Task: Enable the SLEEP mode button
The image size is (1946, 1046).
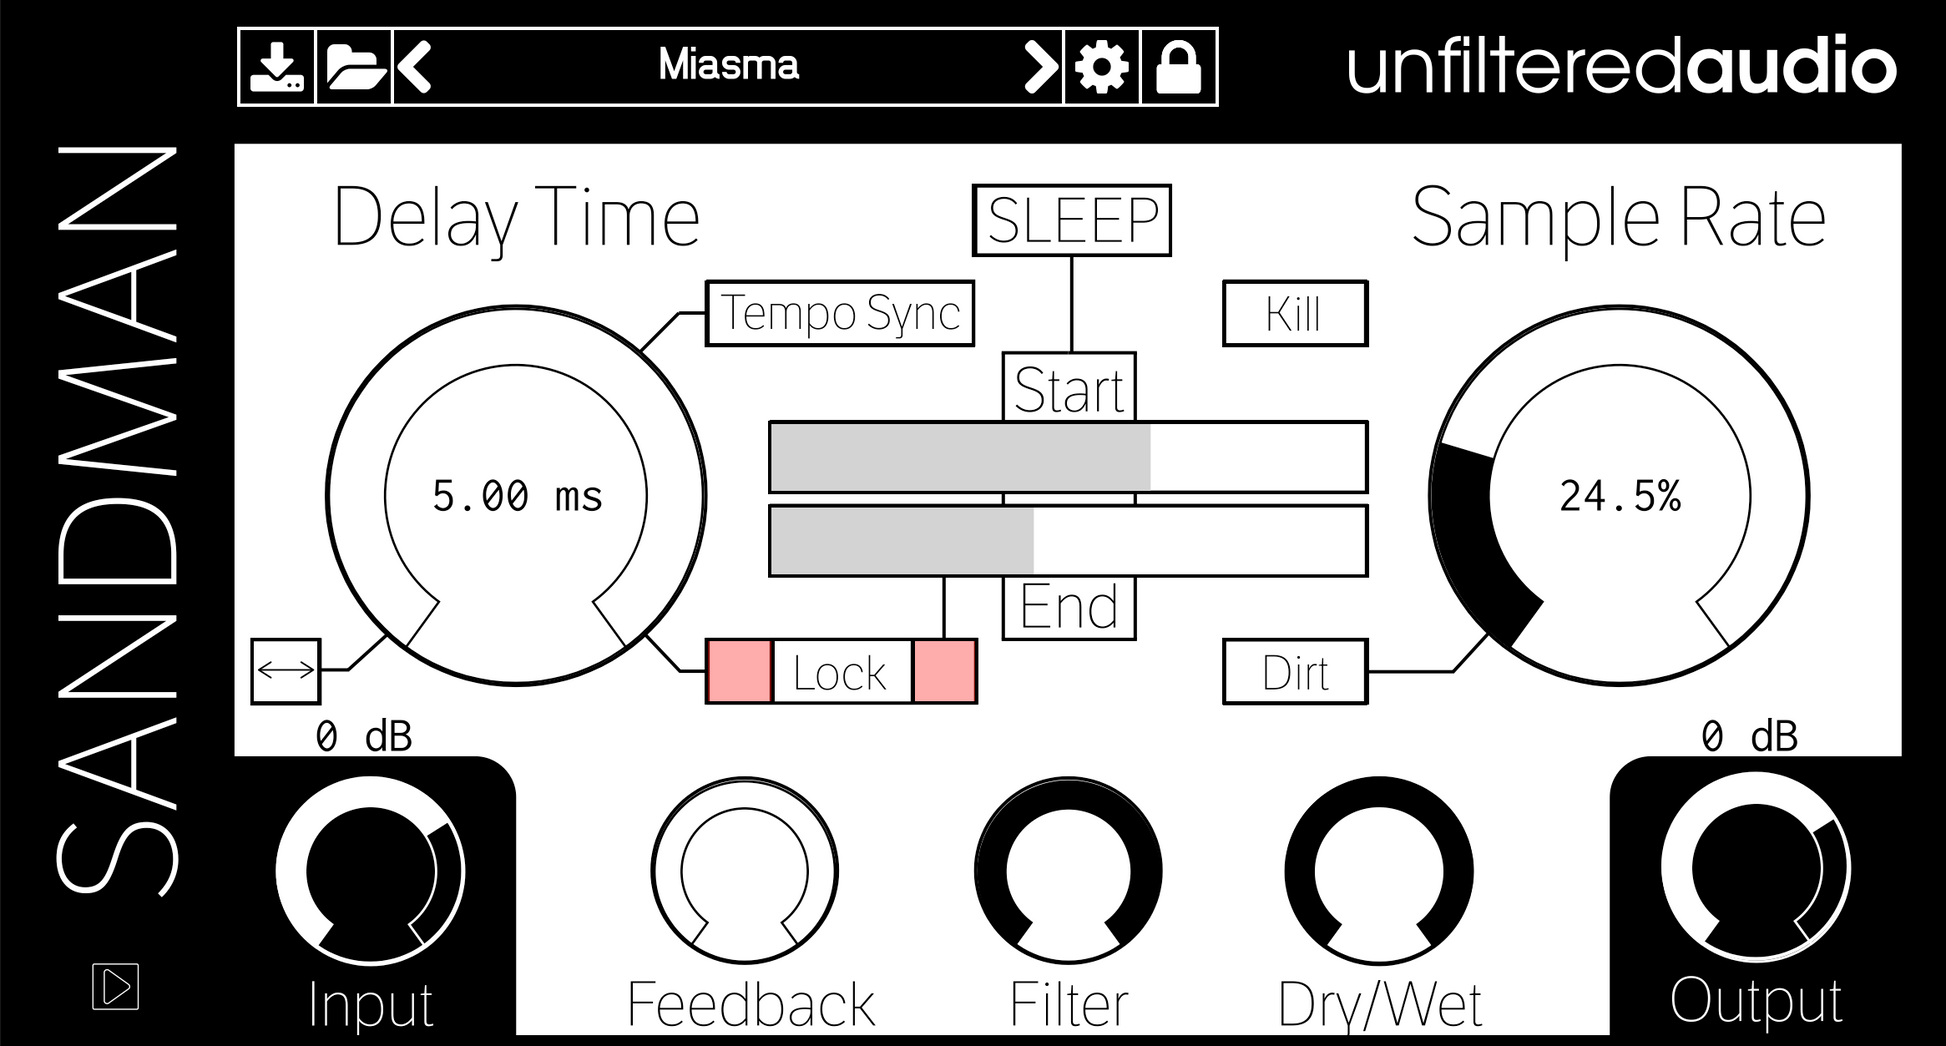Action: (1072, 220)
